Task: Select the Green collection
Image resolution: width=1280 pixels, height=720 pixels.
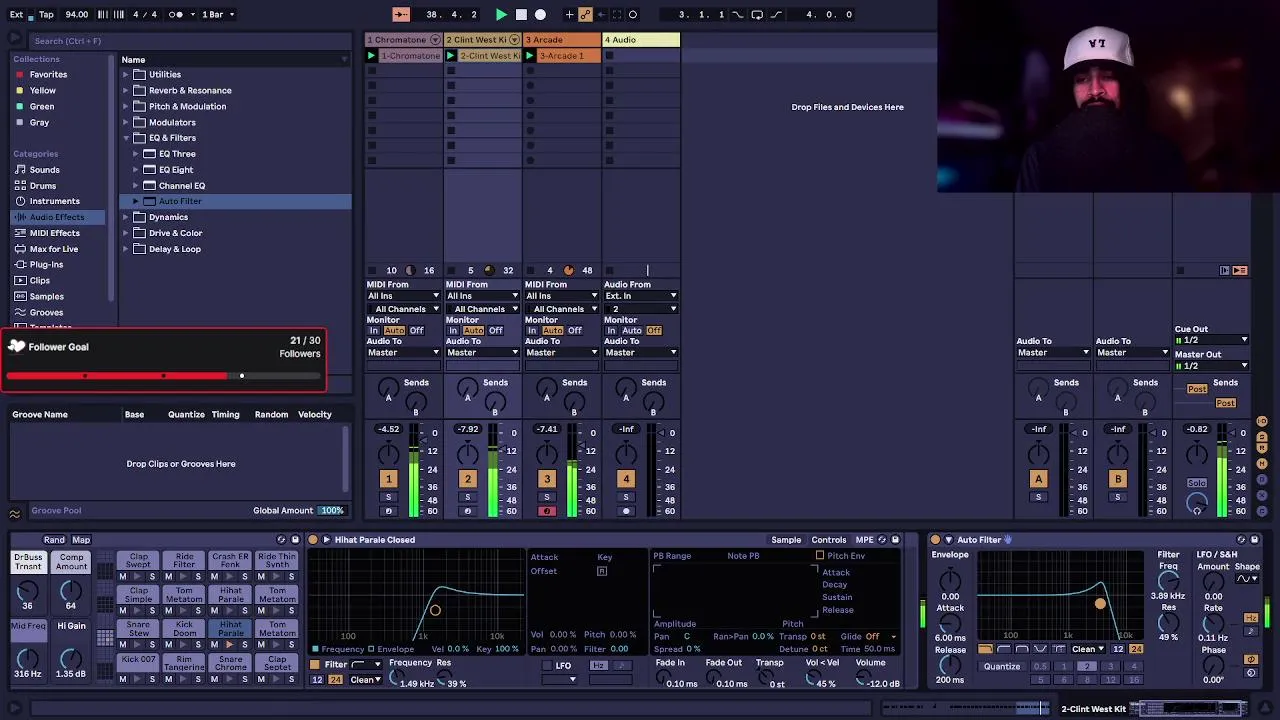Action: pos(42,106)
